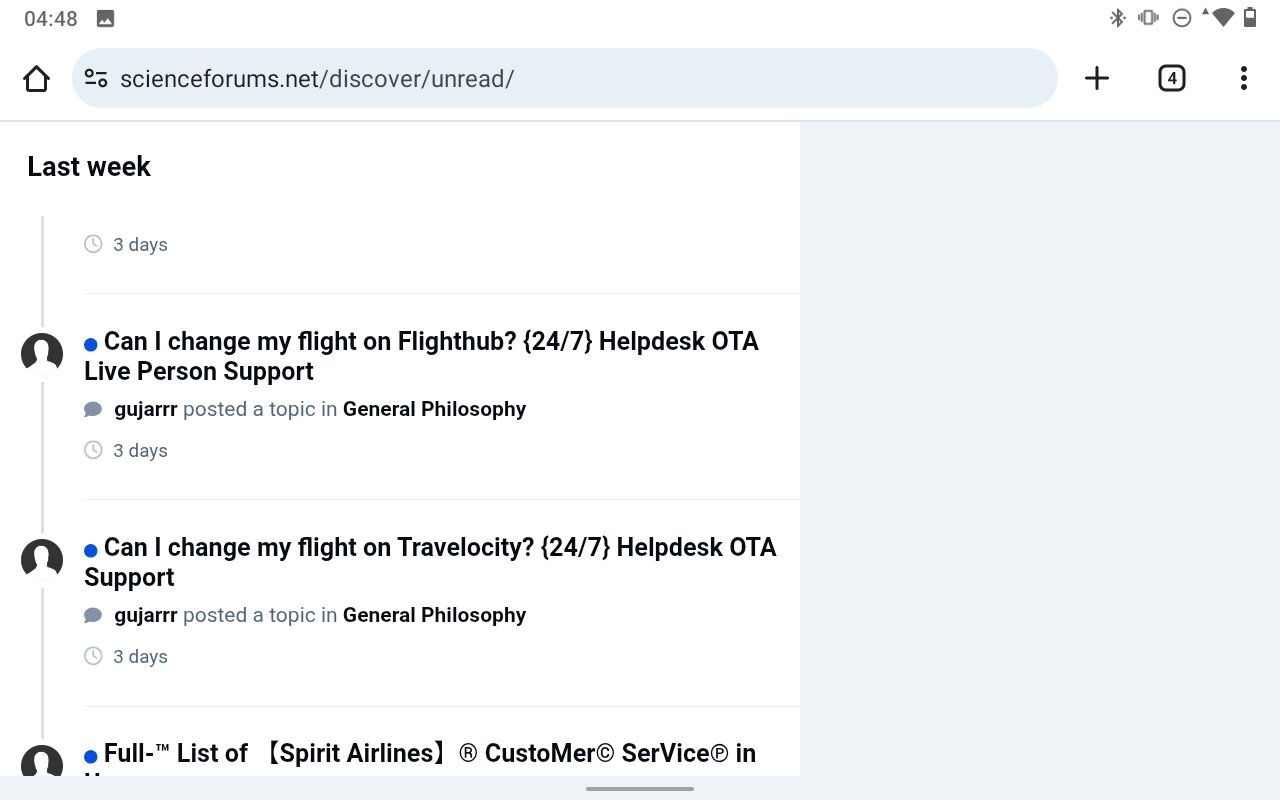
Task: Tap the Chrome home icon
Action: pos(36,78)
